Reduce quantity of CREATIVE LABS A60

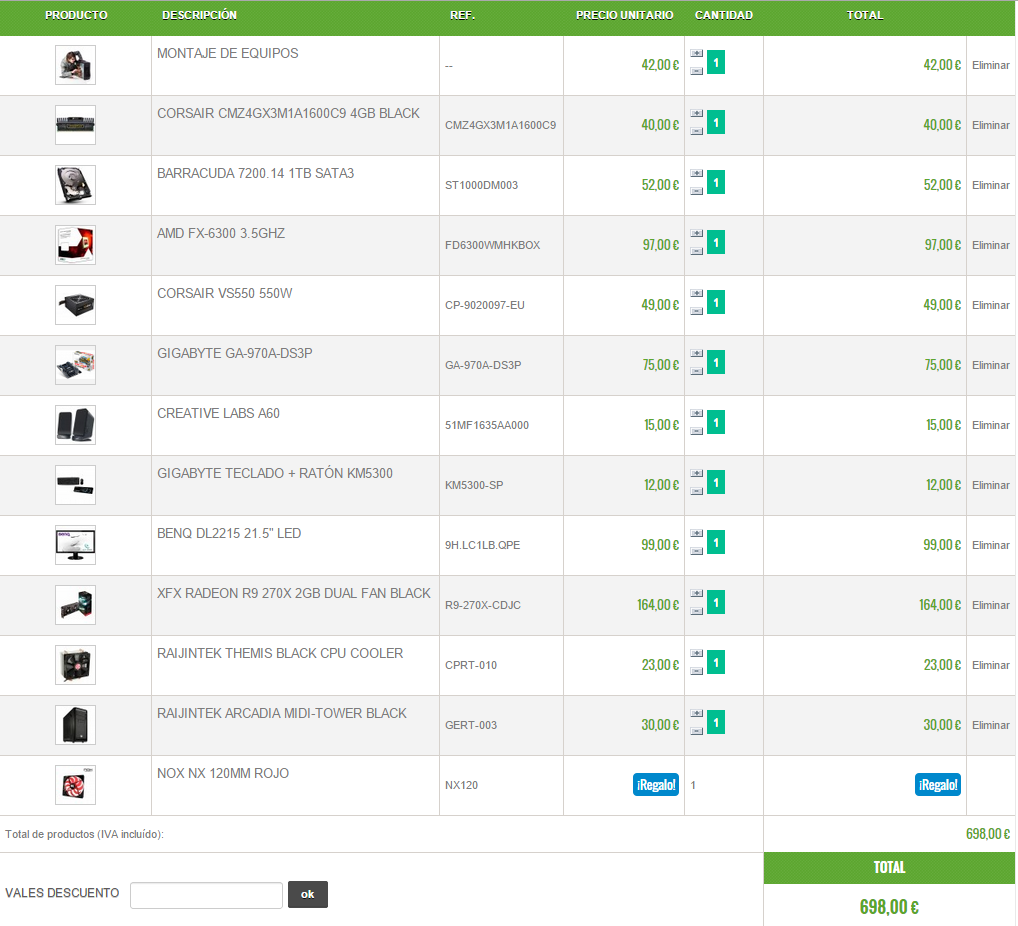[697, 431]
